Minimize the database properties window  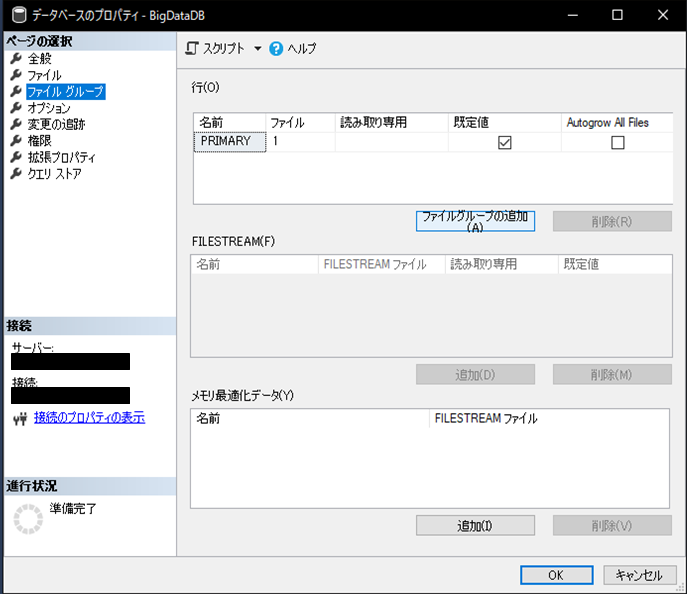[x=573, y=15]
